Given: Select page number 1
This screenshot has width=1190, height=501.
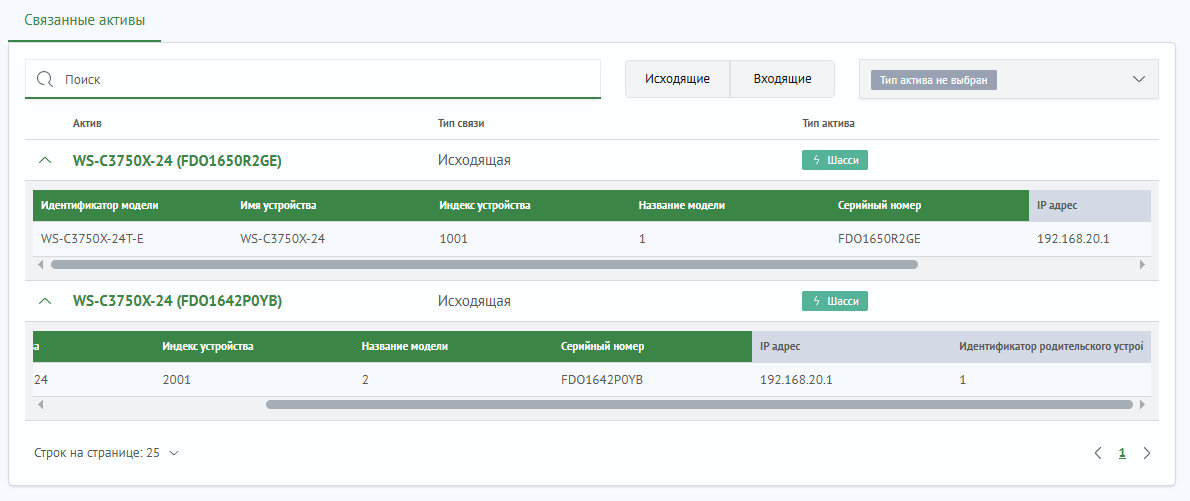Looking at the screenshot, I should (1122, 453).
